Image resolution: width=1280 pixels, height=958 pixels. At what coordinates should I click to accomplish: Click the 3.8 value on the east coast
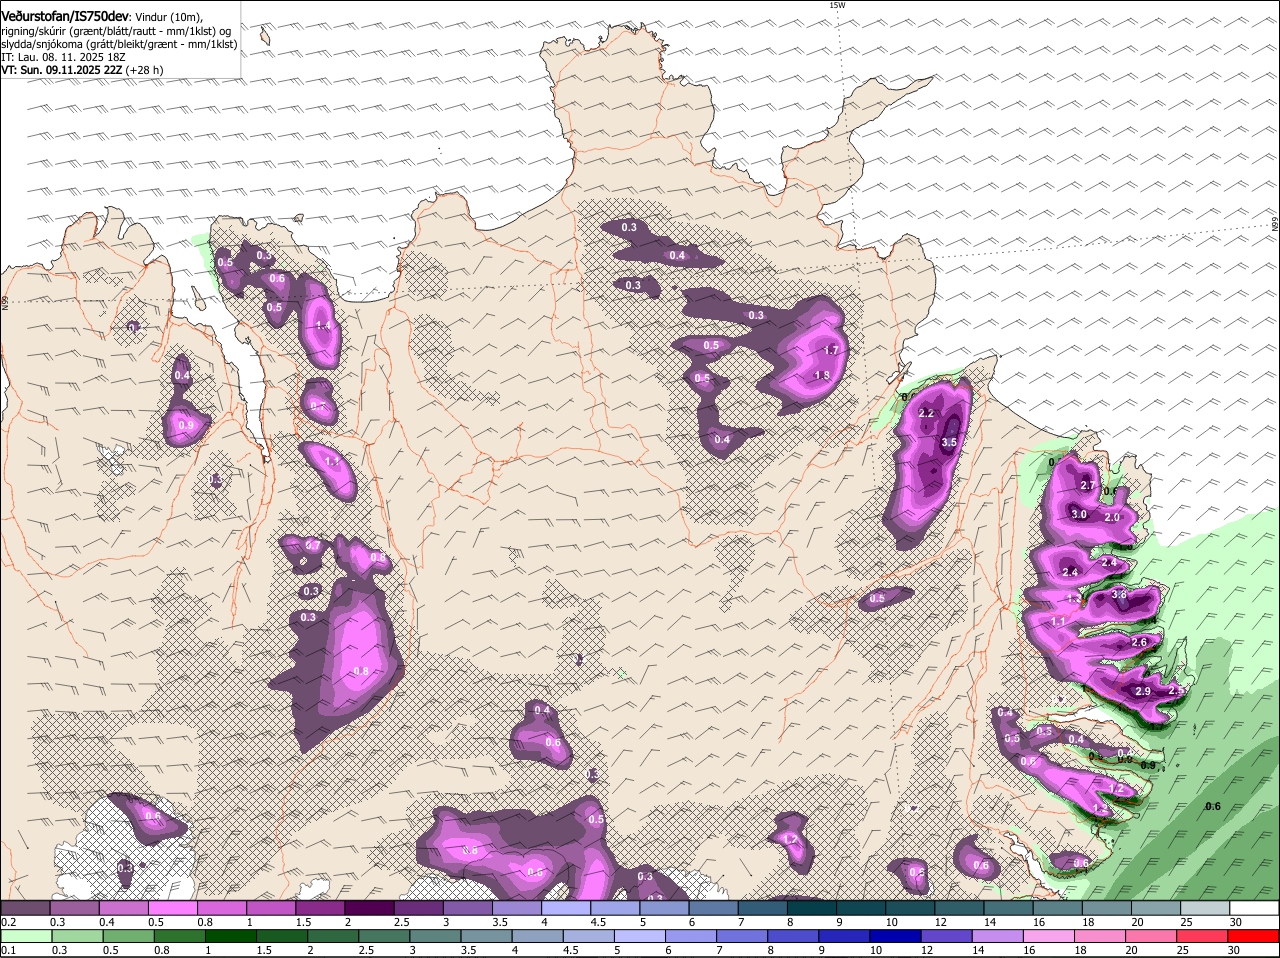point(1119,594)
